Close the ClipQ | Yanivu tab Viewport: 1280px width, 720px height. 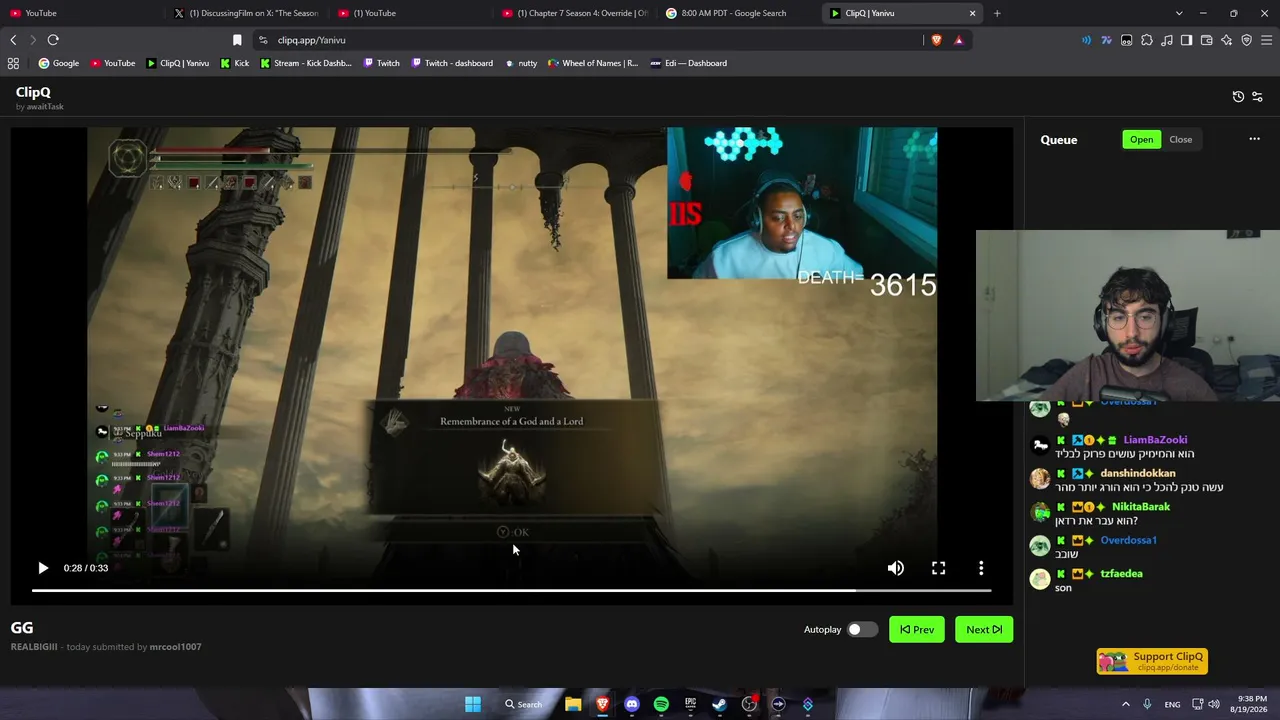972,13
